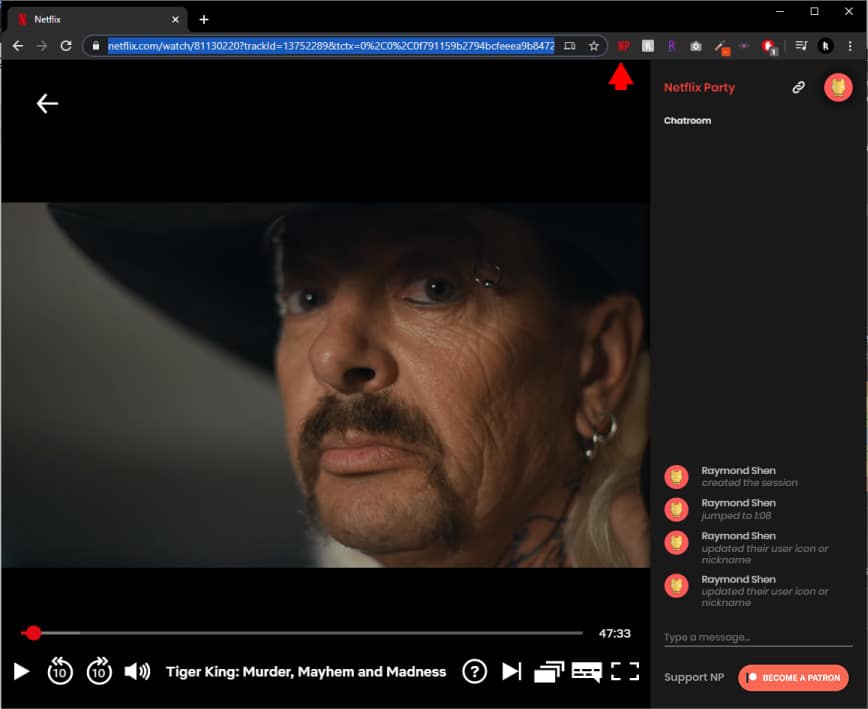Screen dimensions: 868x709
Task: Open the cast icon in address bar
Action: pos(570,45)
